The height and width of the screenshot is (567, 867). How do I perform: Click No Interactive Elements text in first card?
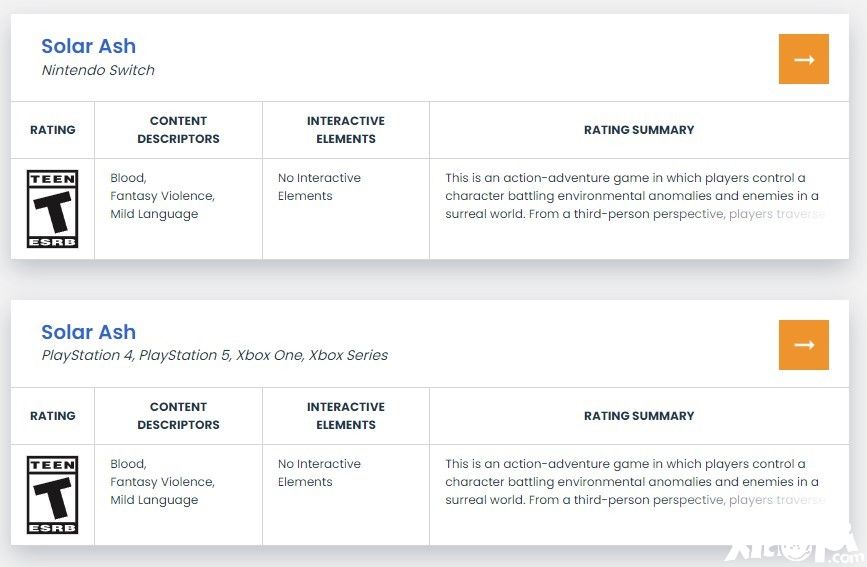coord(319,187)
